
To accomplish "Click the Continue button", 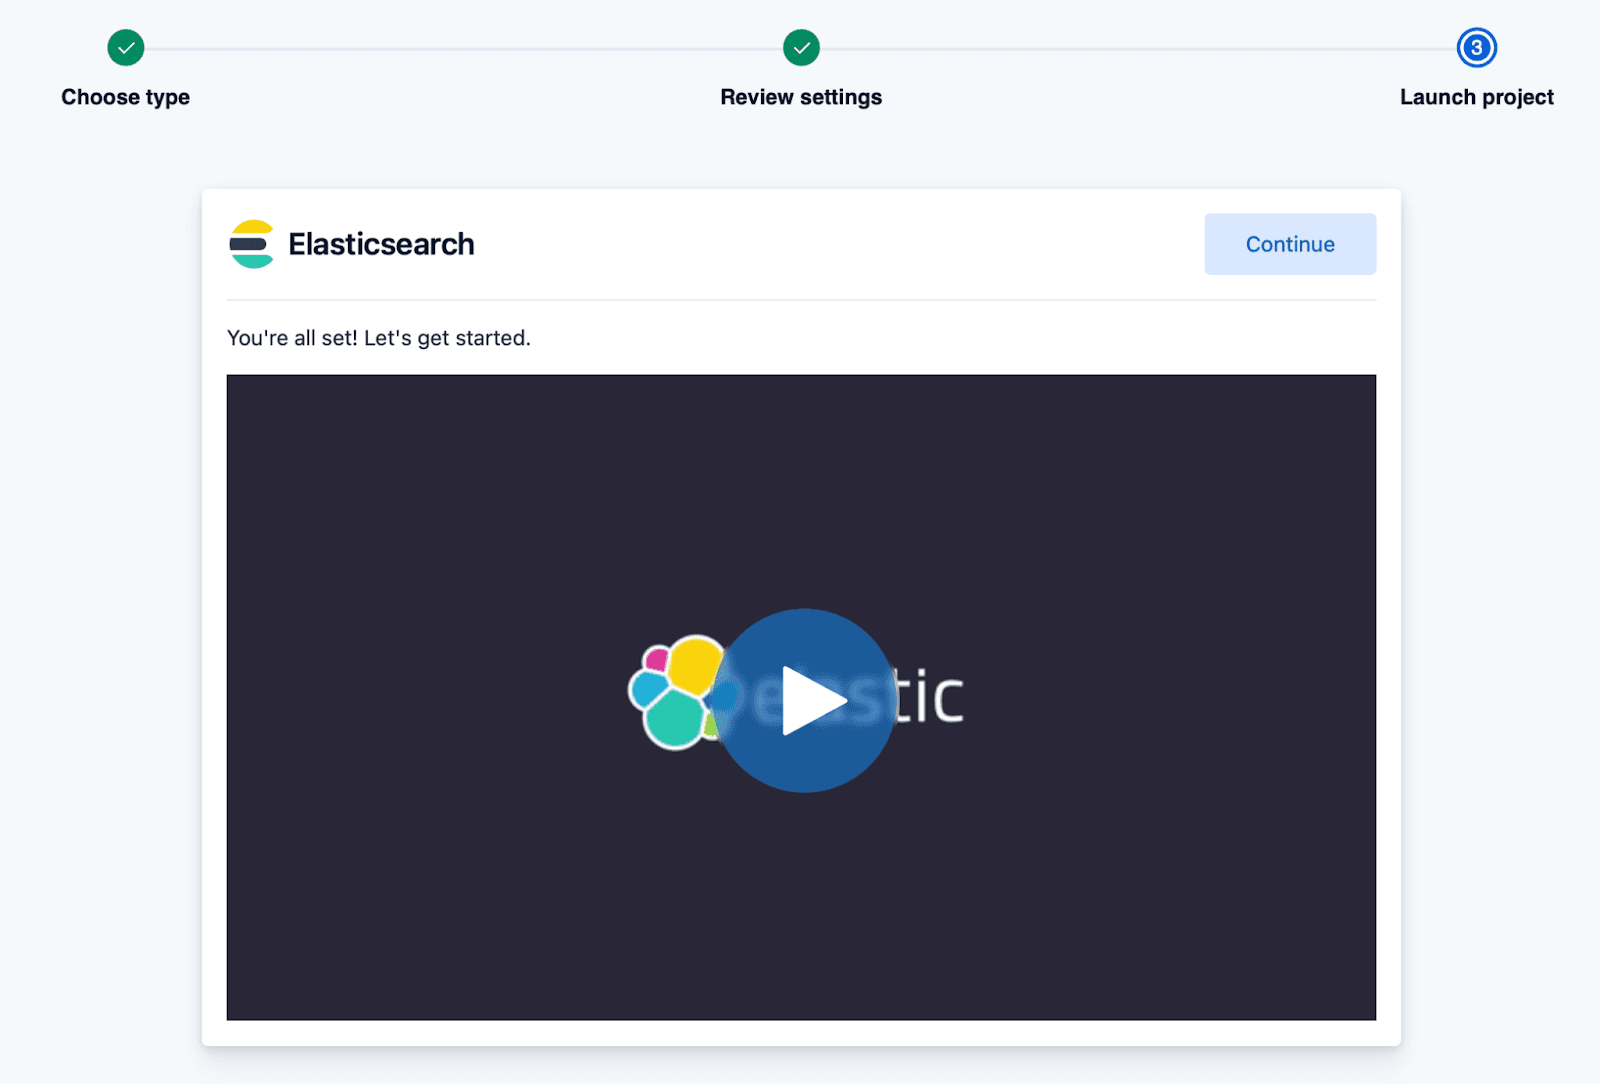I will pos(1290,244).
